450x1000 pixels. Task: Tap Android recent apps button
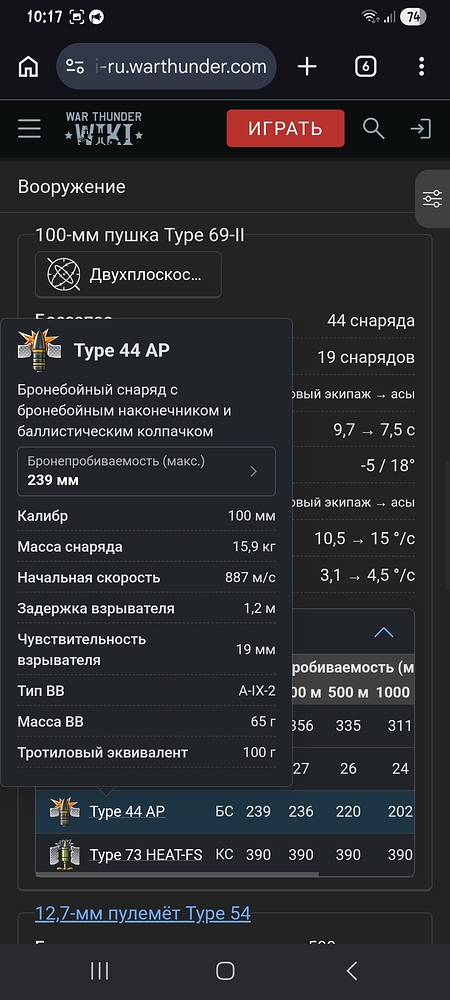pos(99,971)
